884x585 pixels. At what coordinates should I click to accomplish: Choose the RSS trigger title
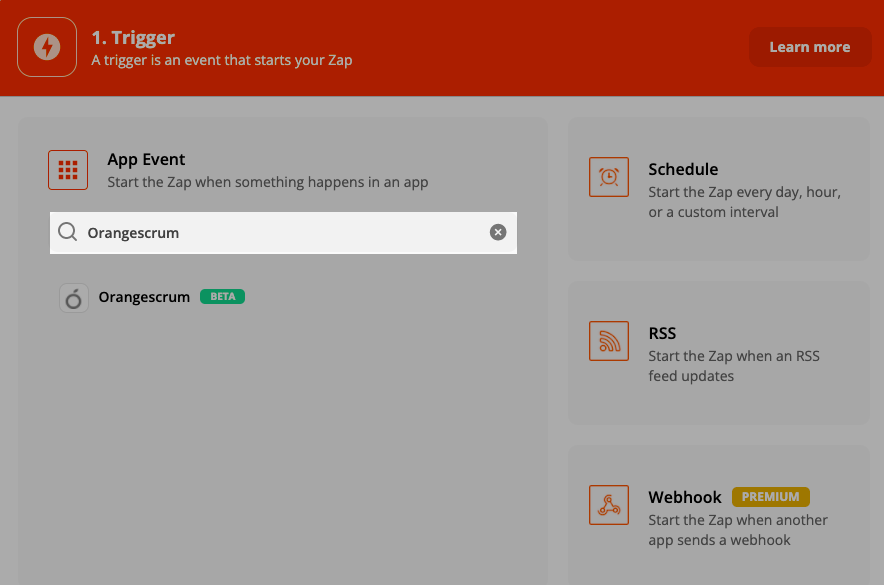tap(662, 333)
